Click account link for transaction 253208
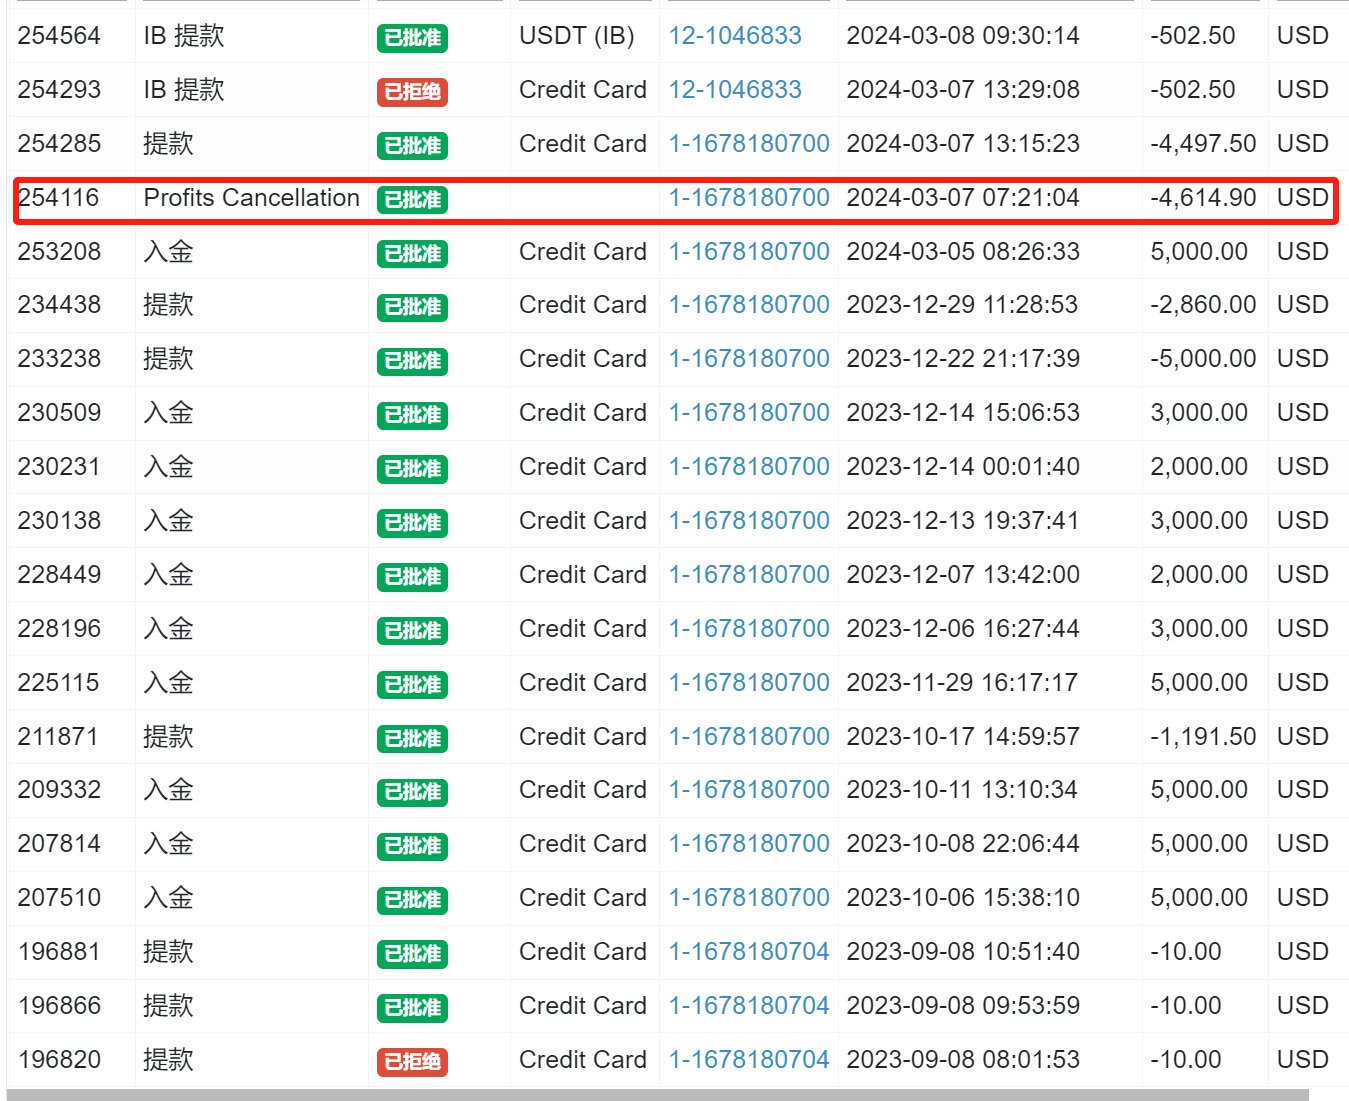The image size is (1349, 1101). (749, 252)
